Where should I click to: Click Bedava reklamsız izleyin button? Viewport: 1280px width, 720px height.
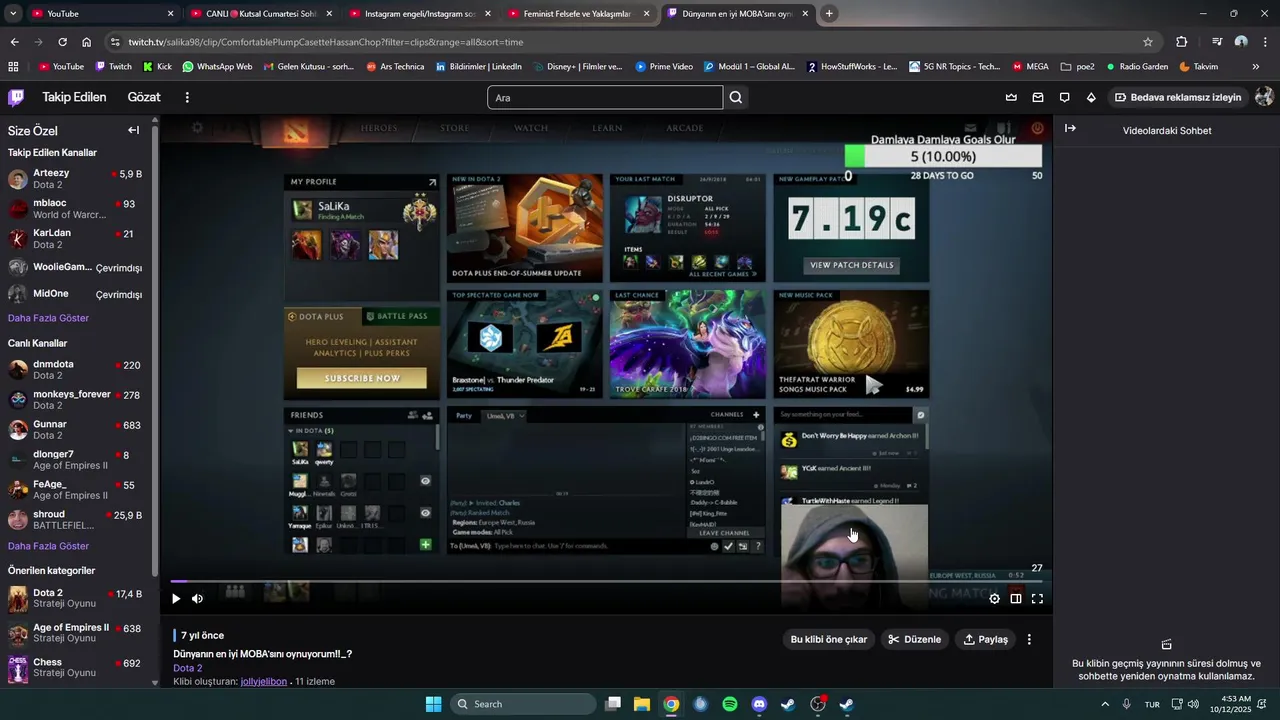coord(1178,97)
